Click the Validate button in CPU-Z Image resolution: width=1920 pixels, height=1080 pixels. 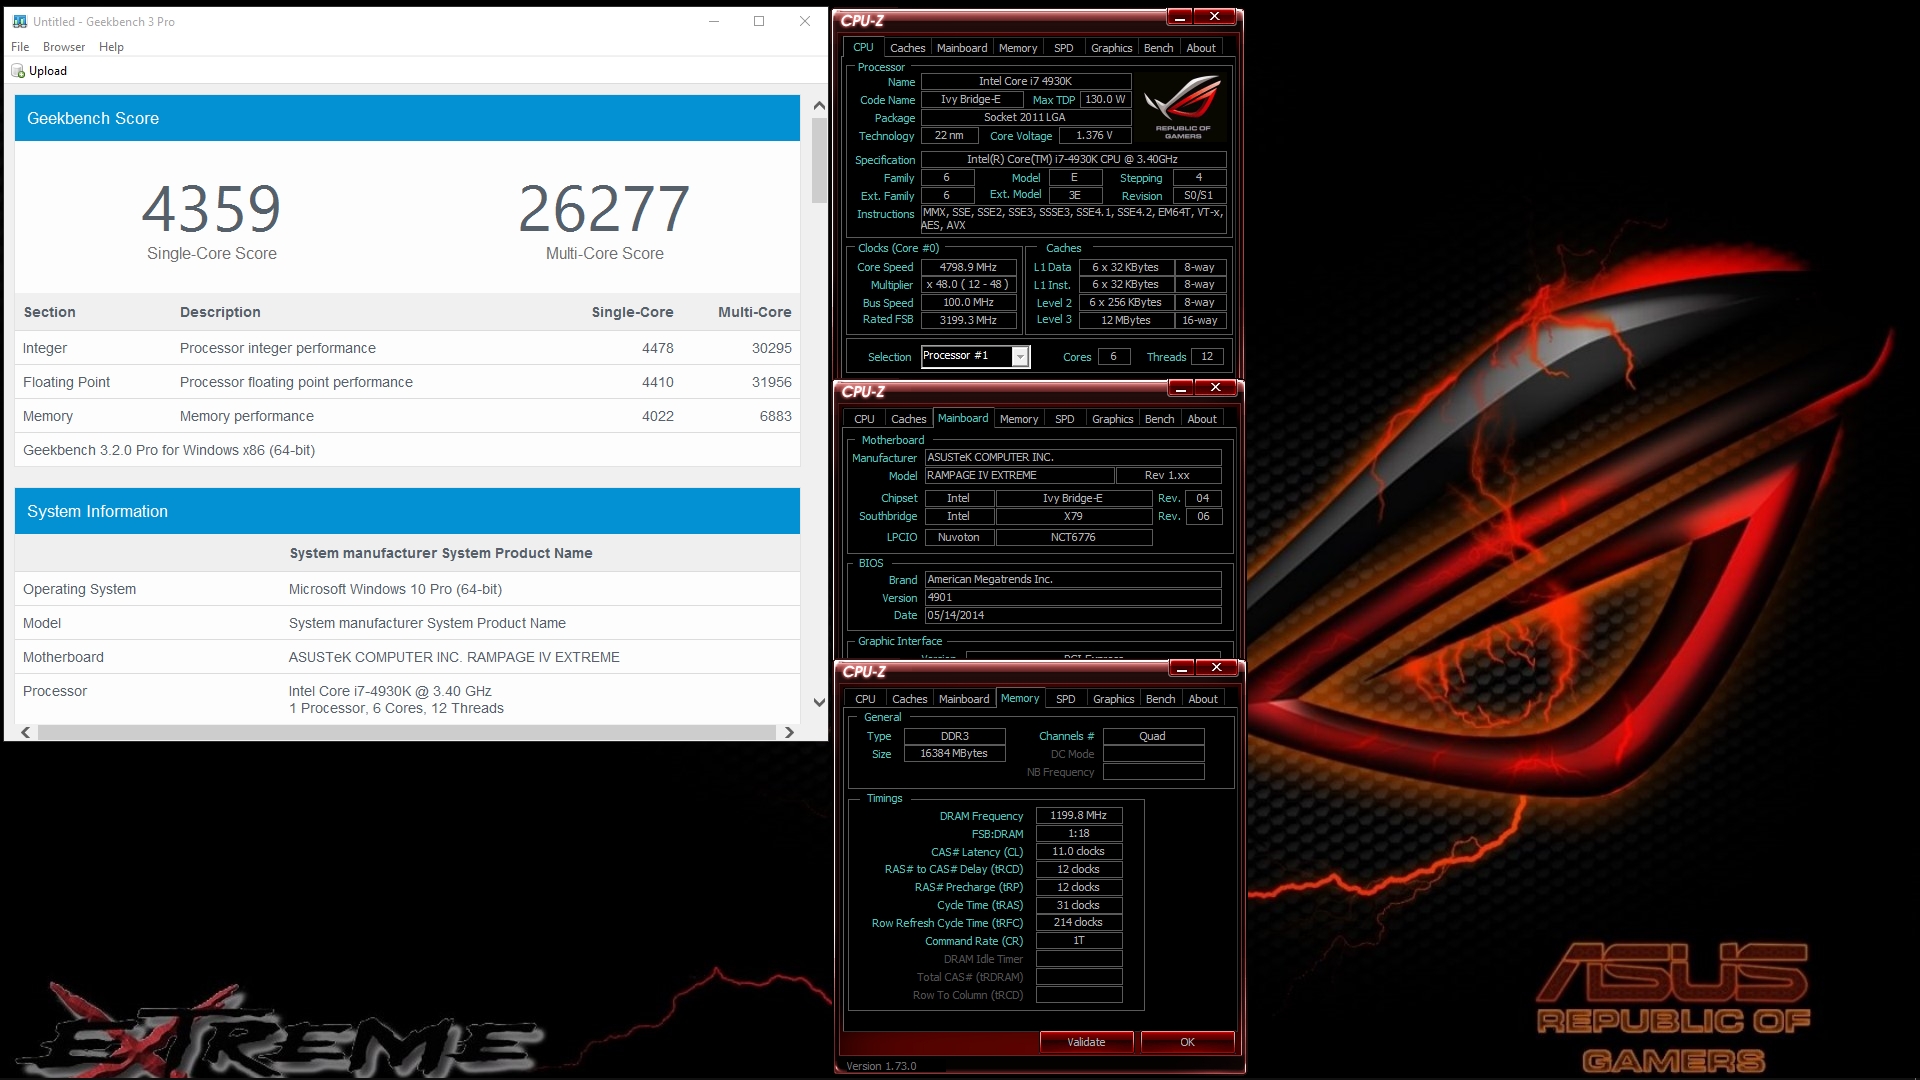[x=1086, y=1042]
